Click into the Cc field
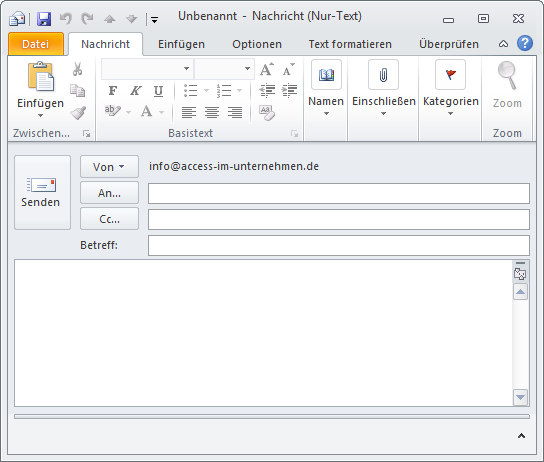 coord(339,220)
